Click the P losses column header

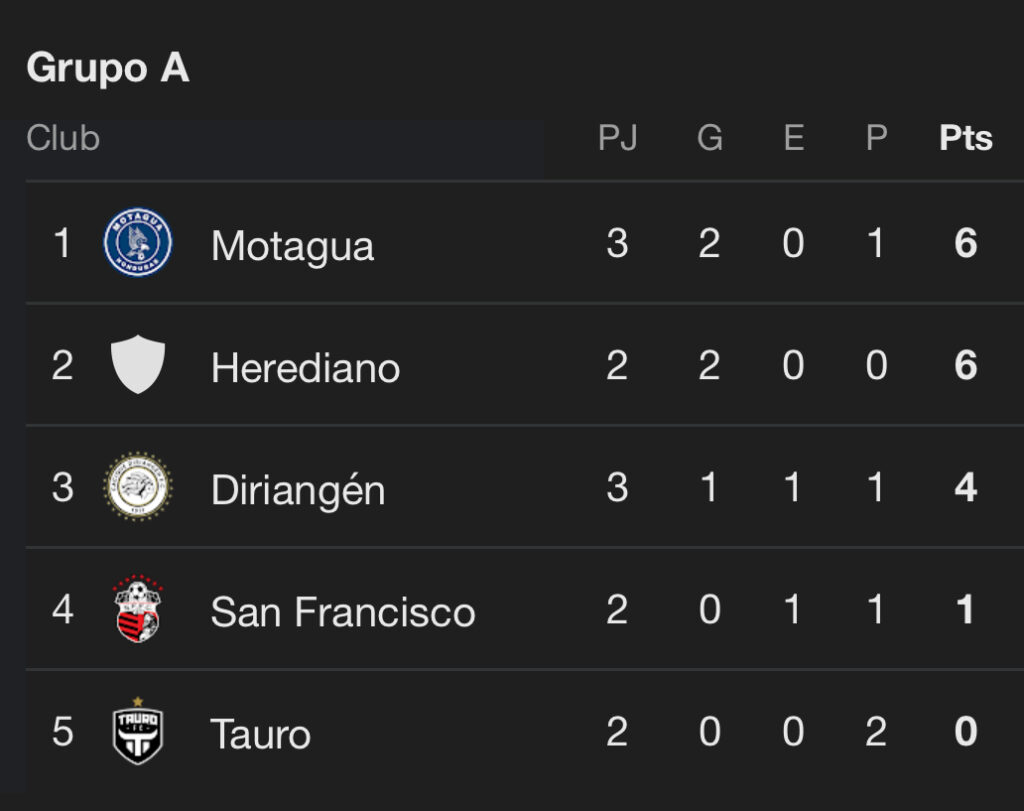(x=876, y=138)
